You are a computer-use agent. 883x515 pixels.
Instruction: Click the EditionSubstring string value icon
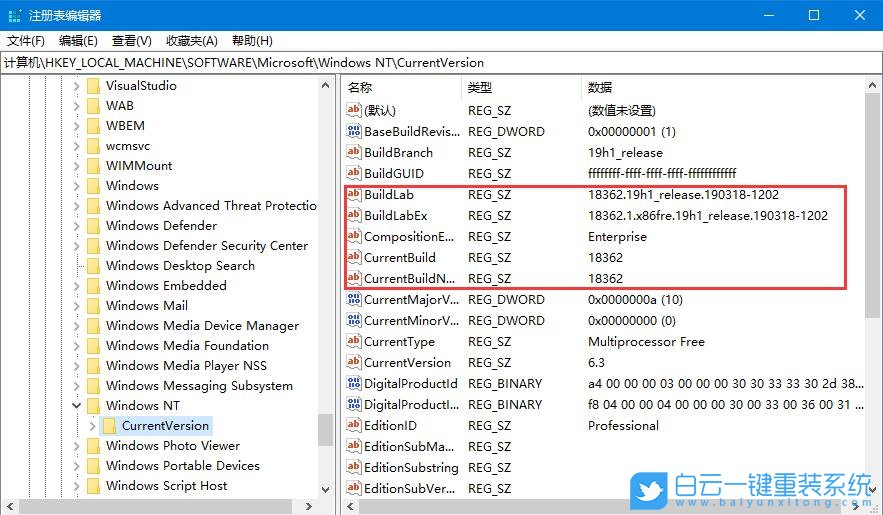click(354, 467)
